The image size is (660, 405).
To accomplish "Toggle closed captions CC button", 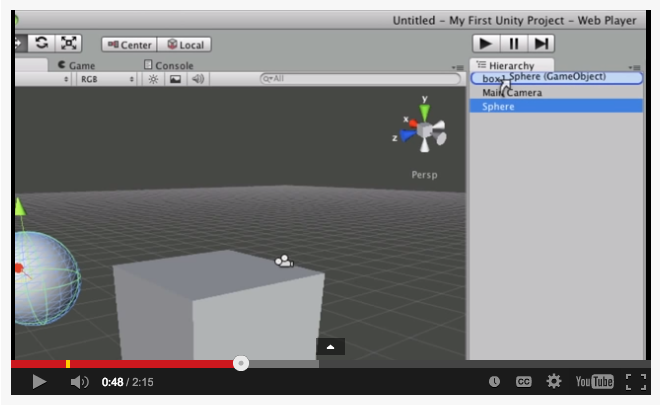I will (524, 381).
